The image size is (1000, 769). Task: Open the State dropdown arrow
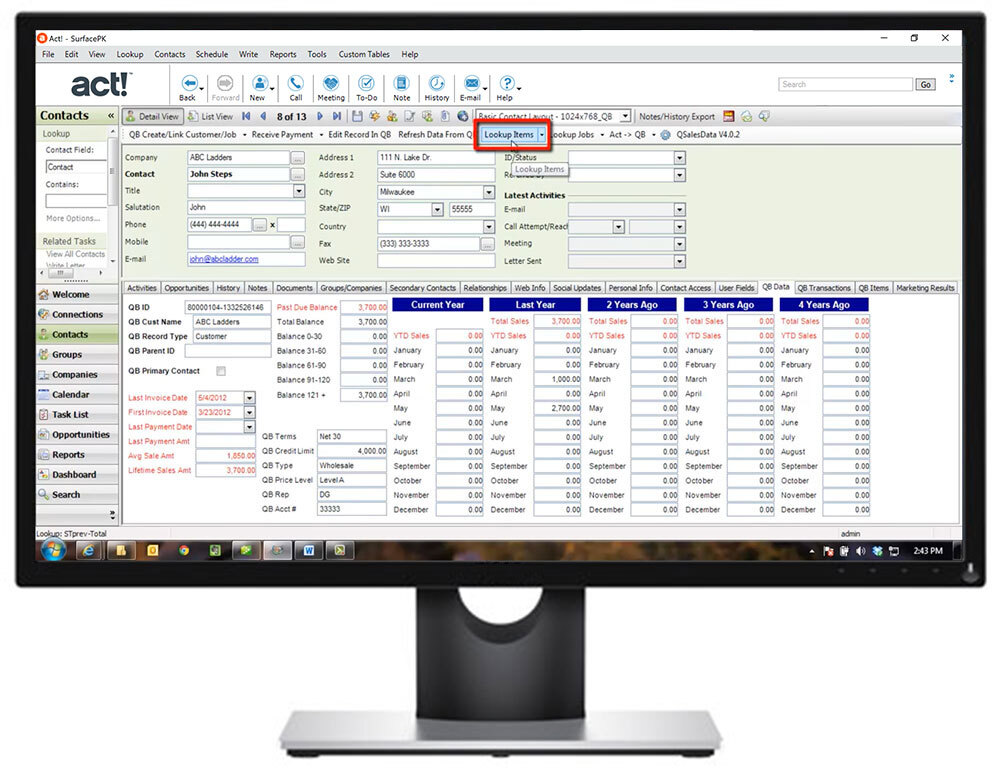[x=437, y=209]
